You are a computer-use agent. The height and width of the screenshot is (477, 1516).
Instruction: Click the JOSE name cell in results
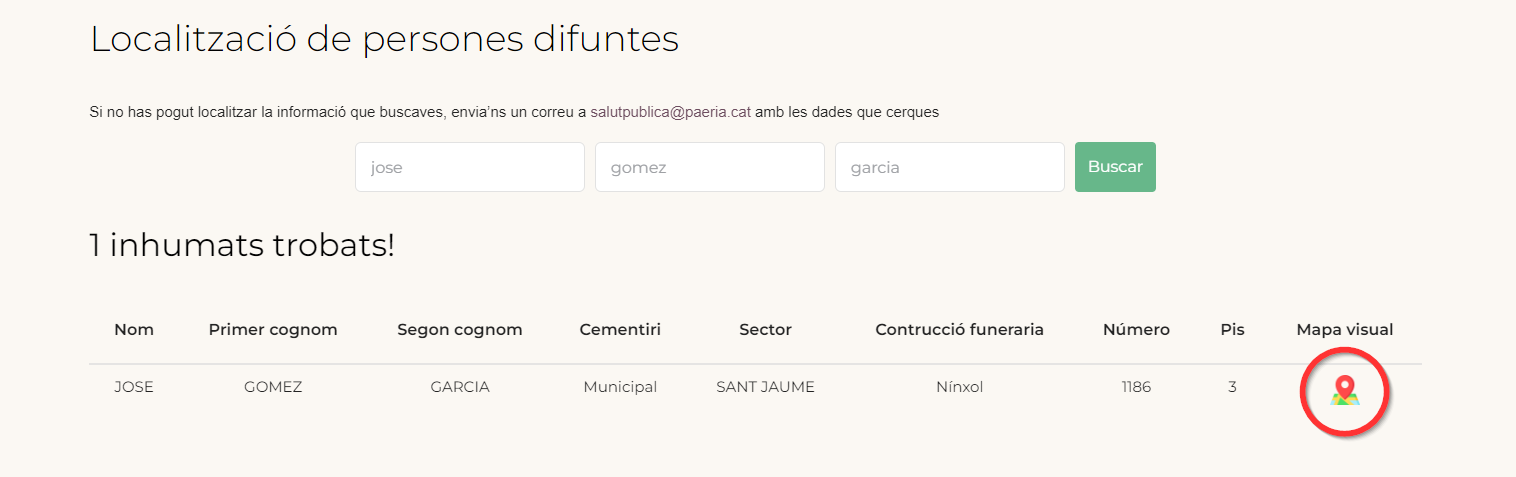(134, 387)
